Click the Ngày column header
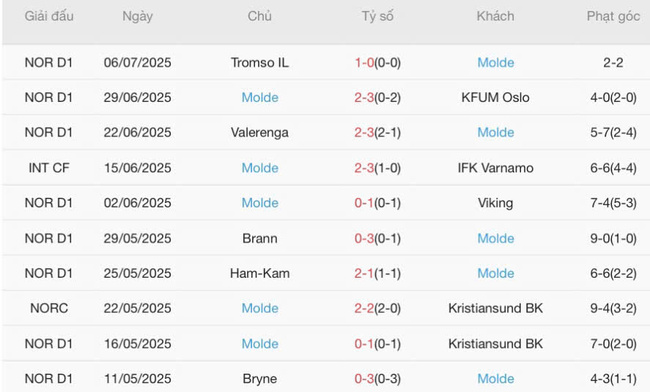The width and height of the screenshot is (650, 392). point(138,16)
